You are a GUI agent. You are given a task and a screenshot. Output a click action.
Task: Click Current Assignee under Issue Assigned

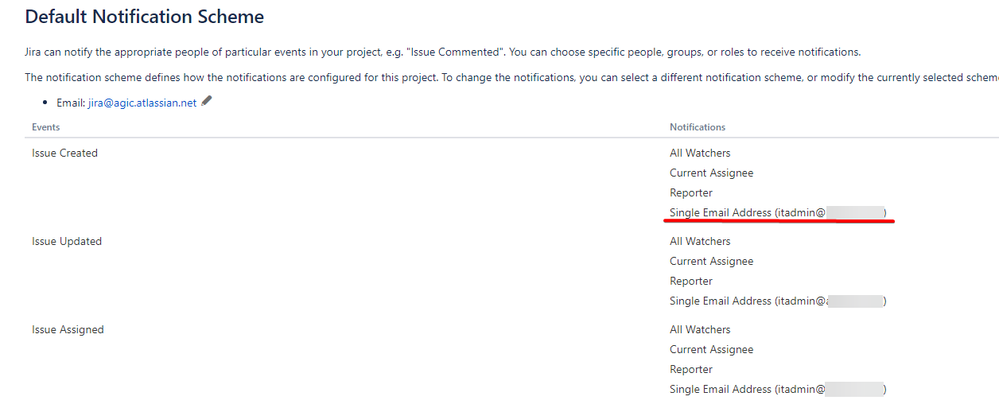(x=711, y=349)
